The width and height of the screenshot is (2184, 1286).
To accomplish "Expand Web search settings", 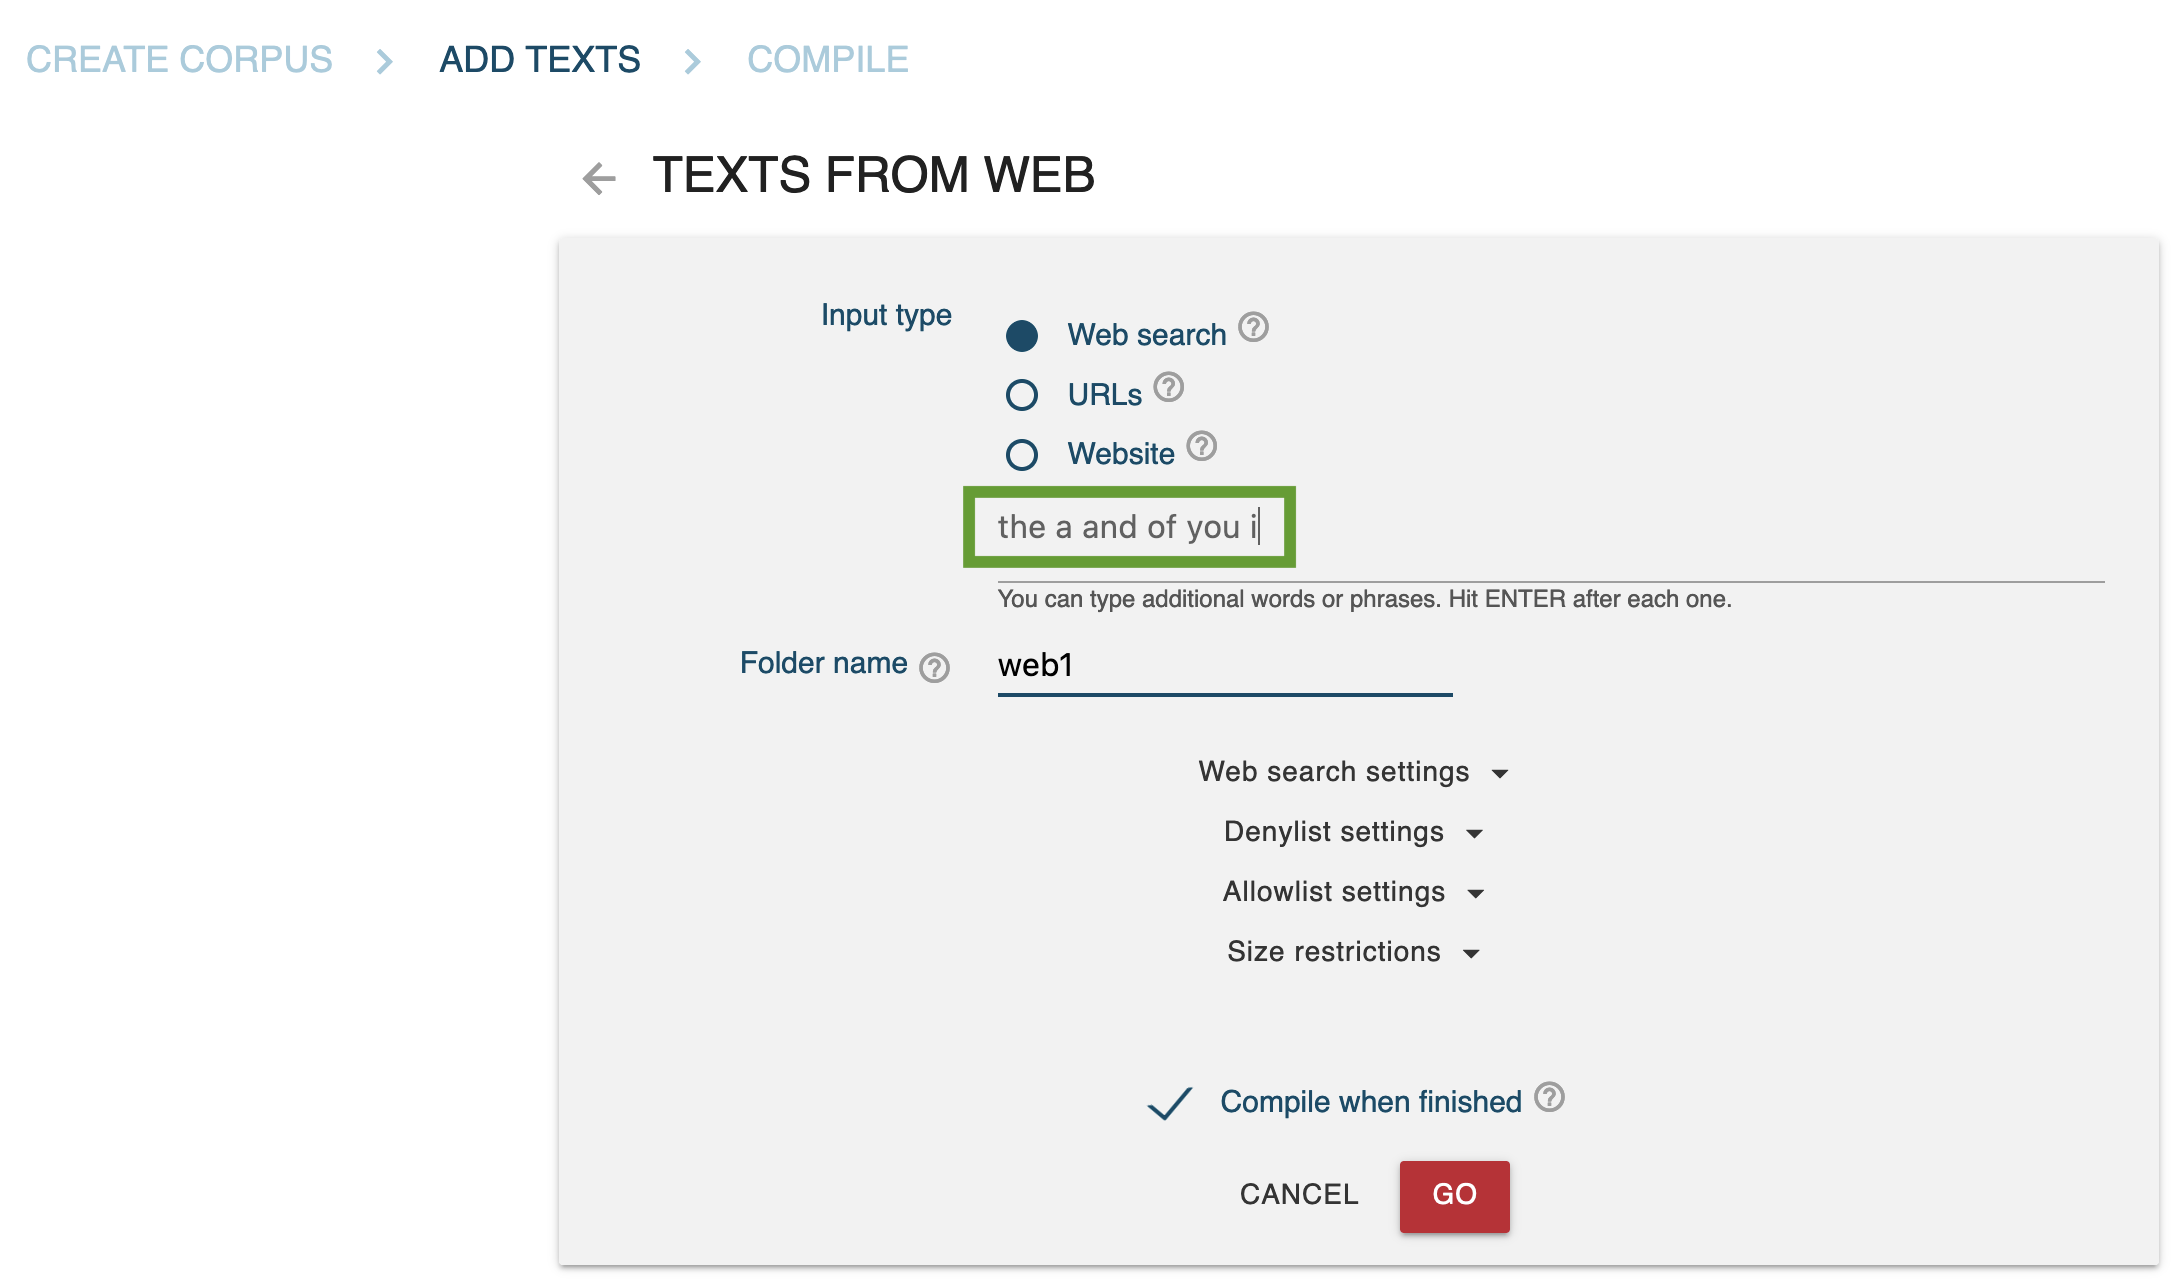I will (1353, 772).
